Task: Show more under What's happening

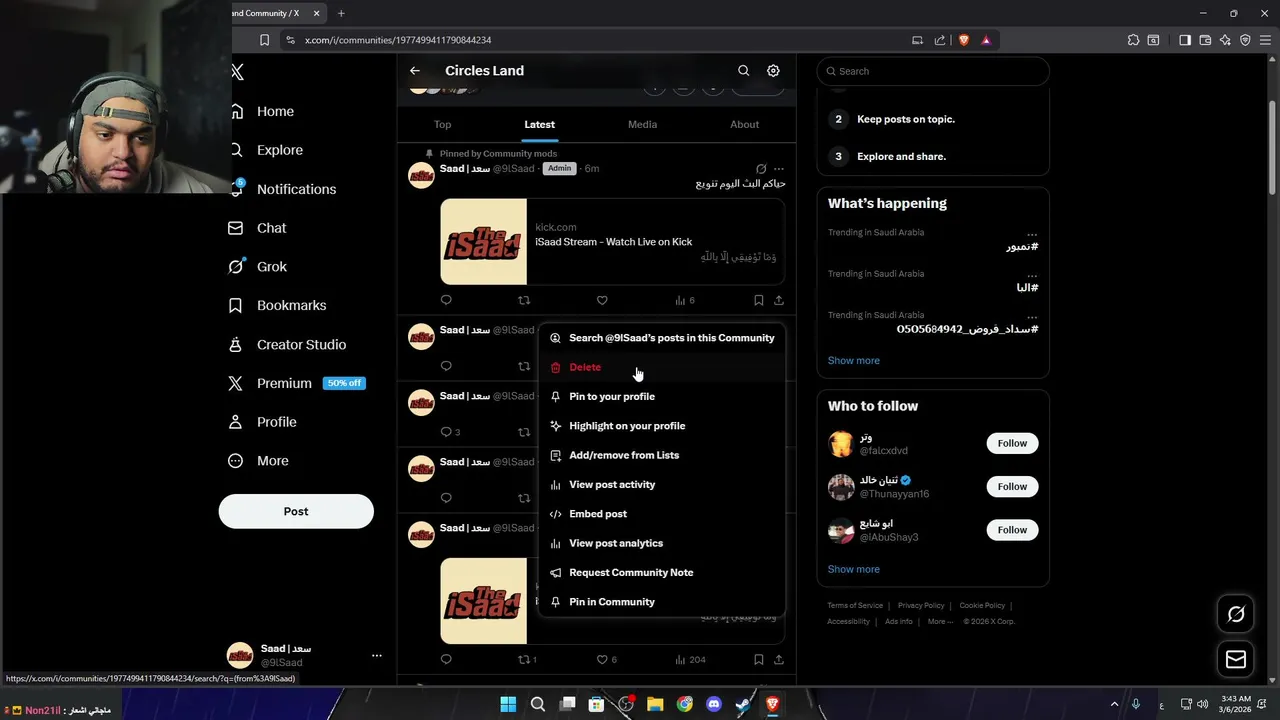Action: click(x=853, y=360)
